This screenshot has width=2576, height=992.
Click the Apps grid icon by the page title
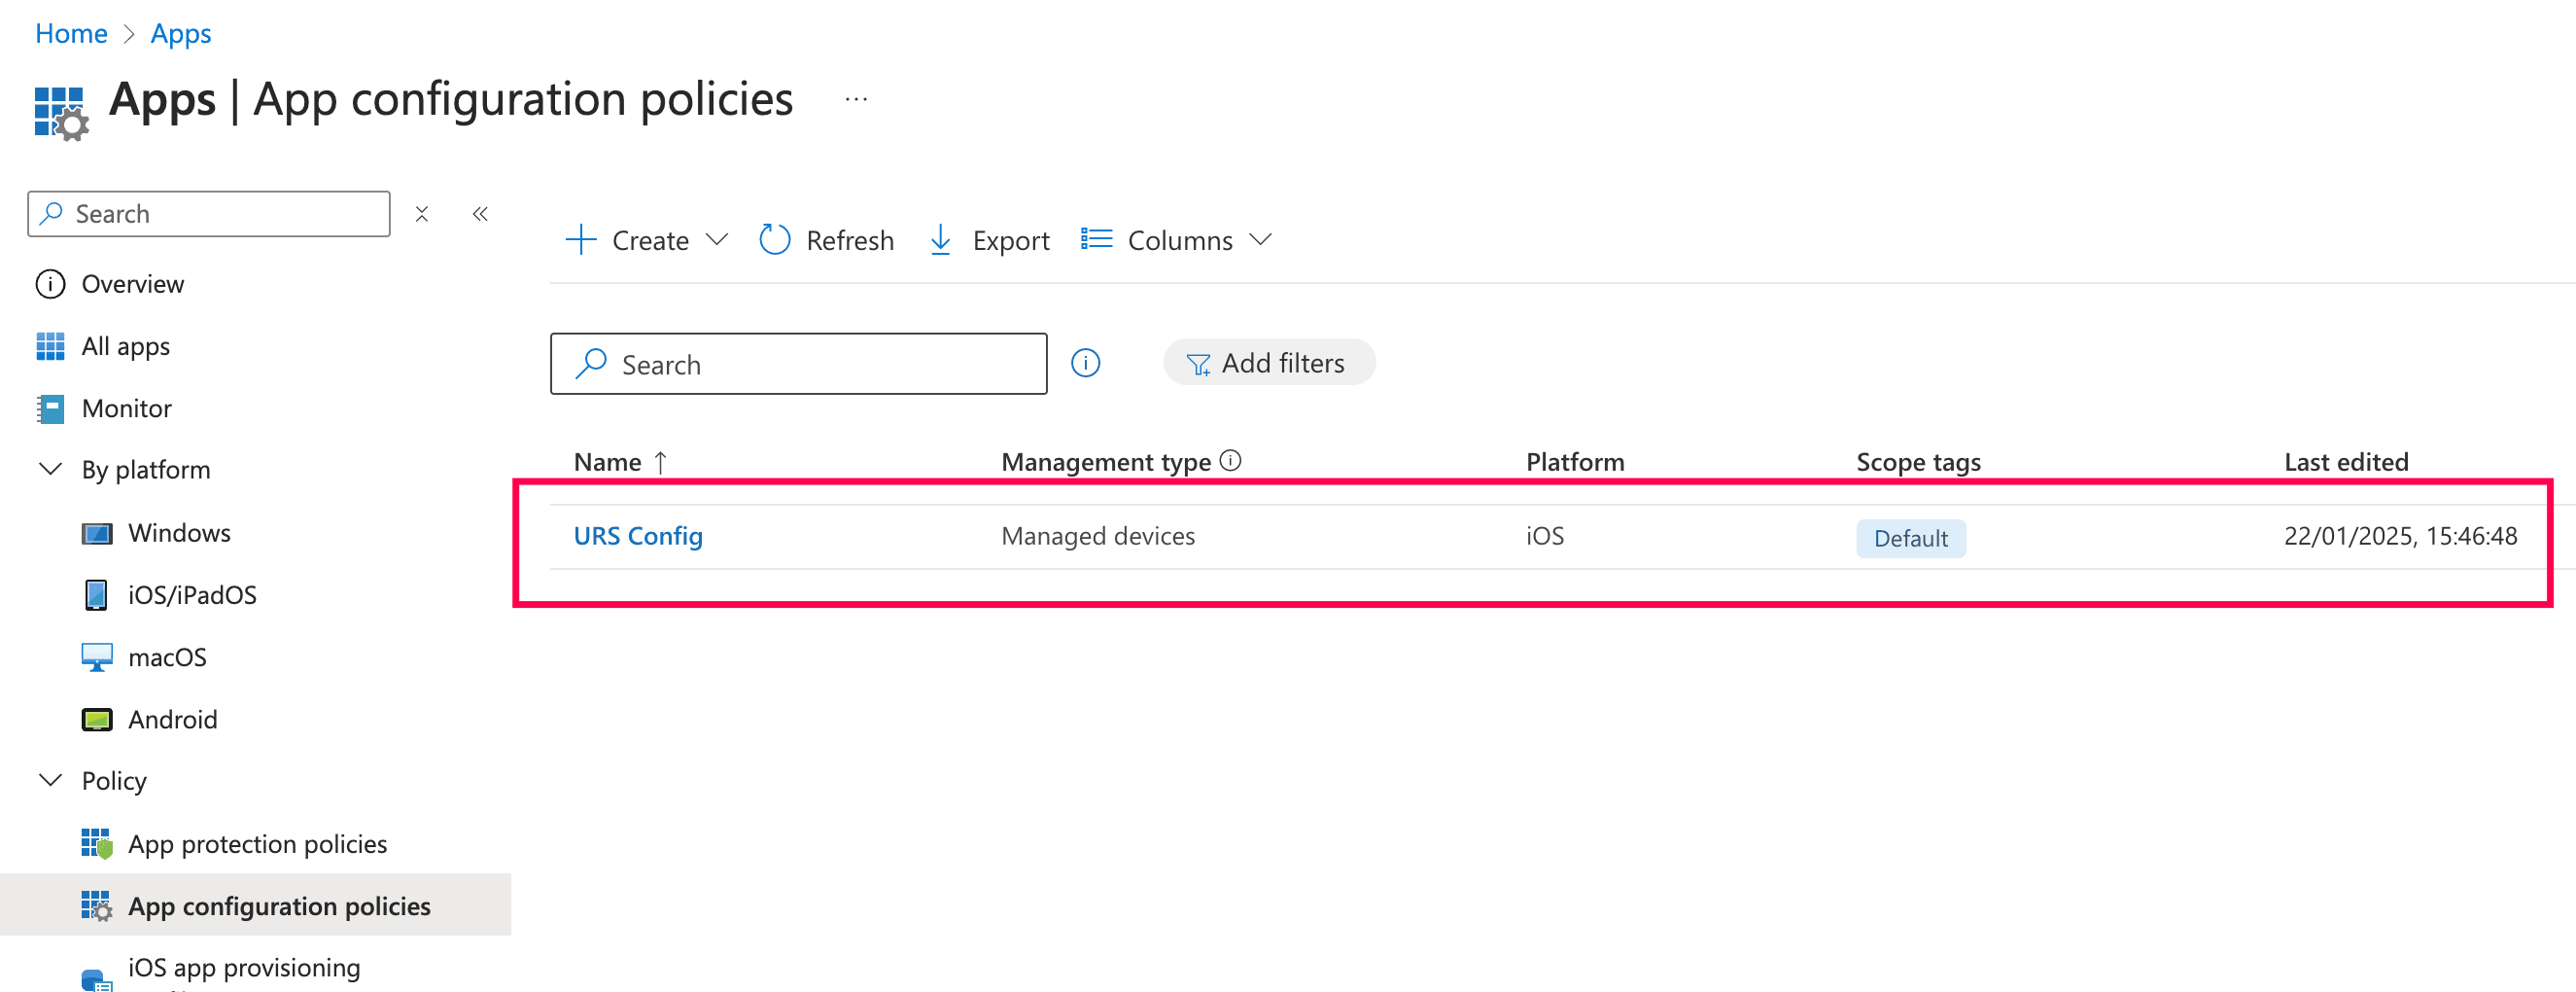pyautogui.click(x=60, y=112)
